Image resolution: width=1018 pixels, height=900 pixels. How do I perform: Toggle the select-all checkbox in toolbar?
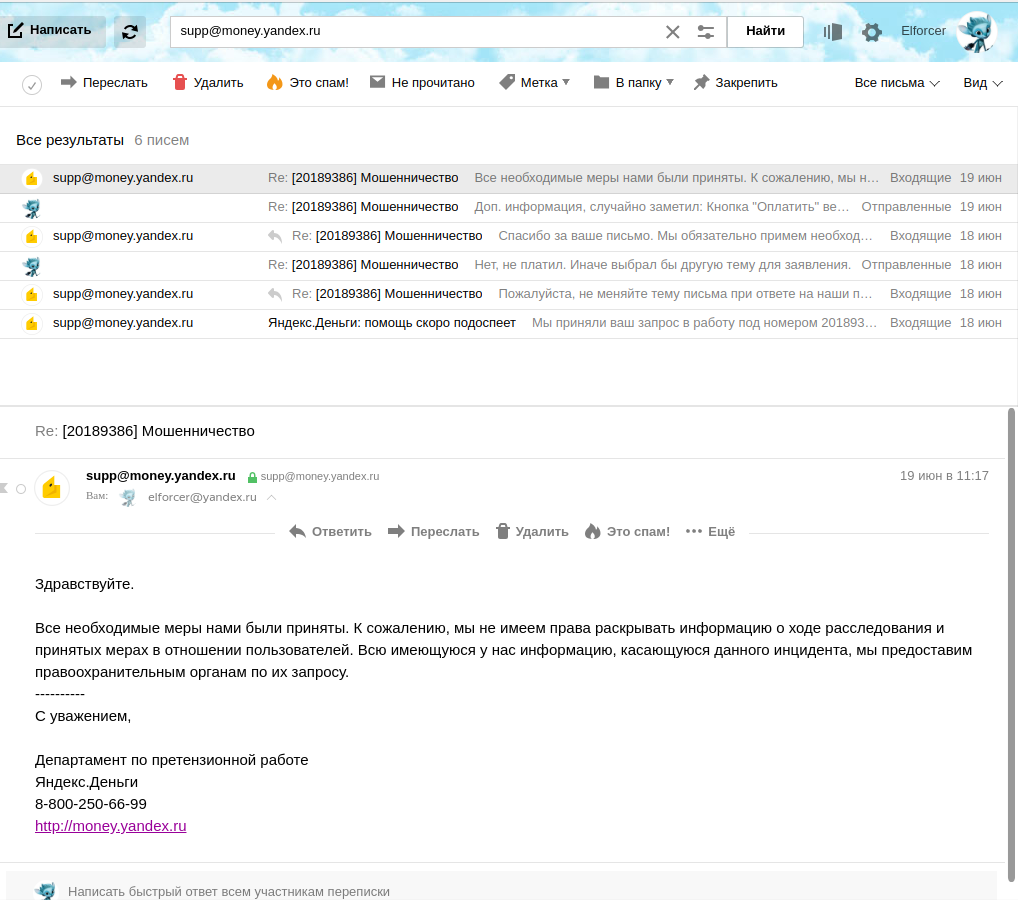pyautogui.click(x=32, y=85)
